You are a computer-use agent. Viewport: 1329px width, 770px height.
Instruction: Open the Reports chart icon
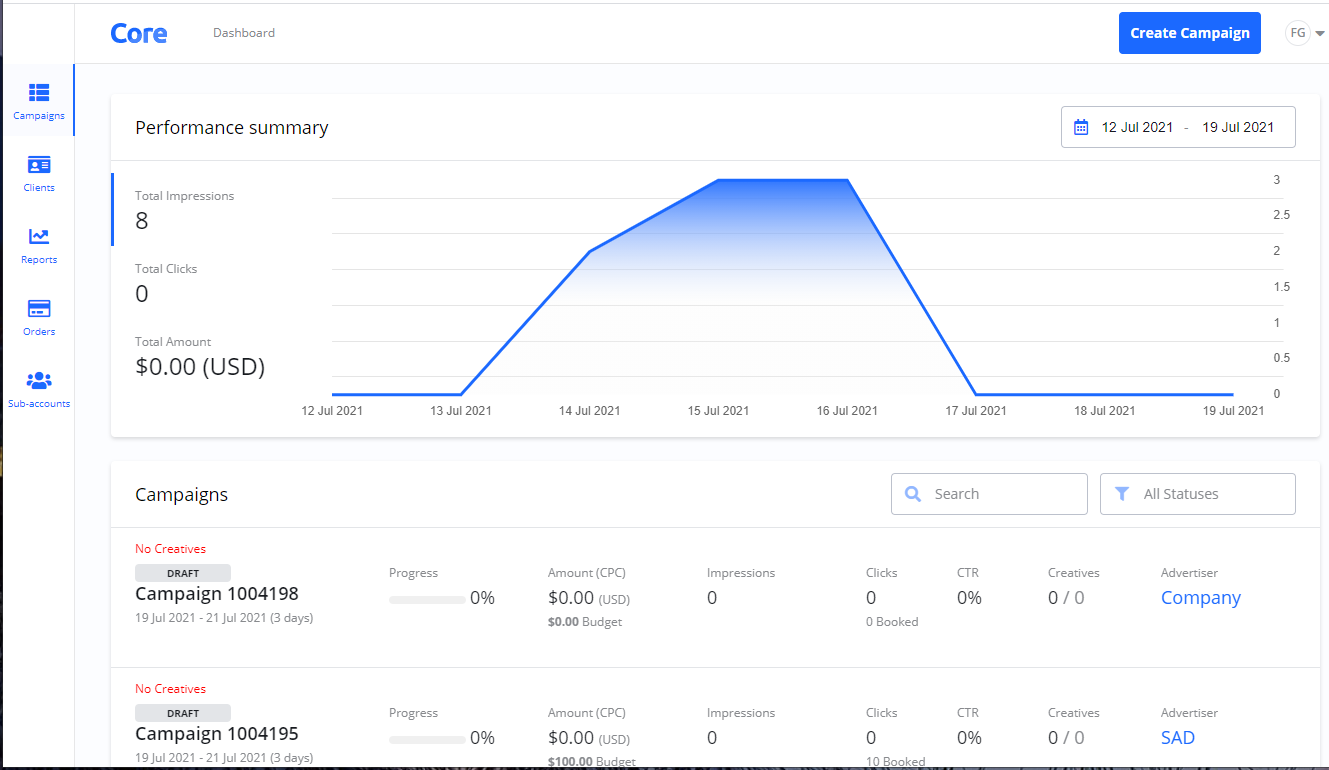tap(39, 237)
